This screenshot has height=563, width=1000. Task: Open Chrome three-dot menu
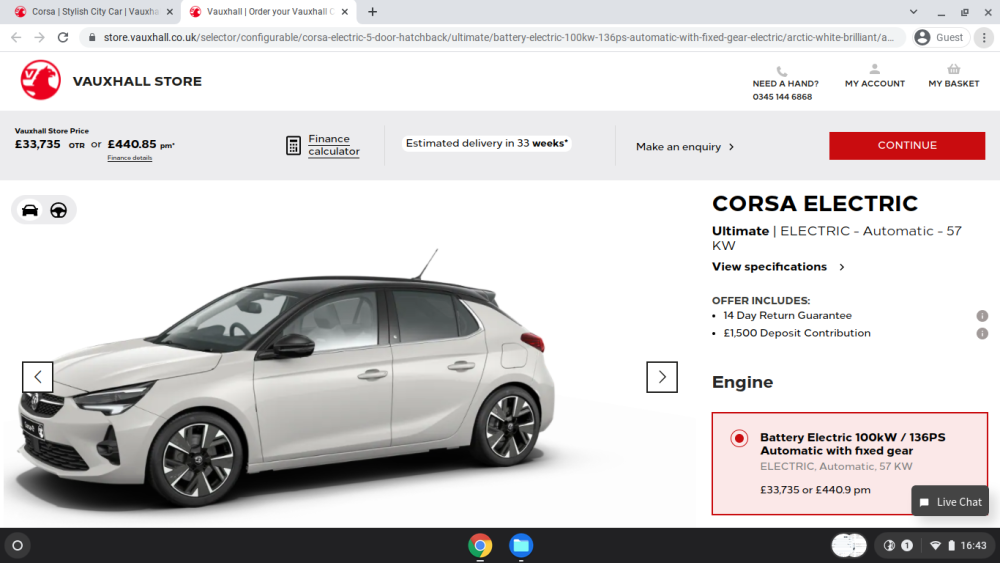coord(984,38)
